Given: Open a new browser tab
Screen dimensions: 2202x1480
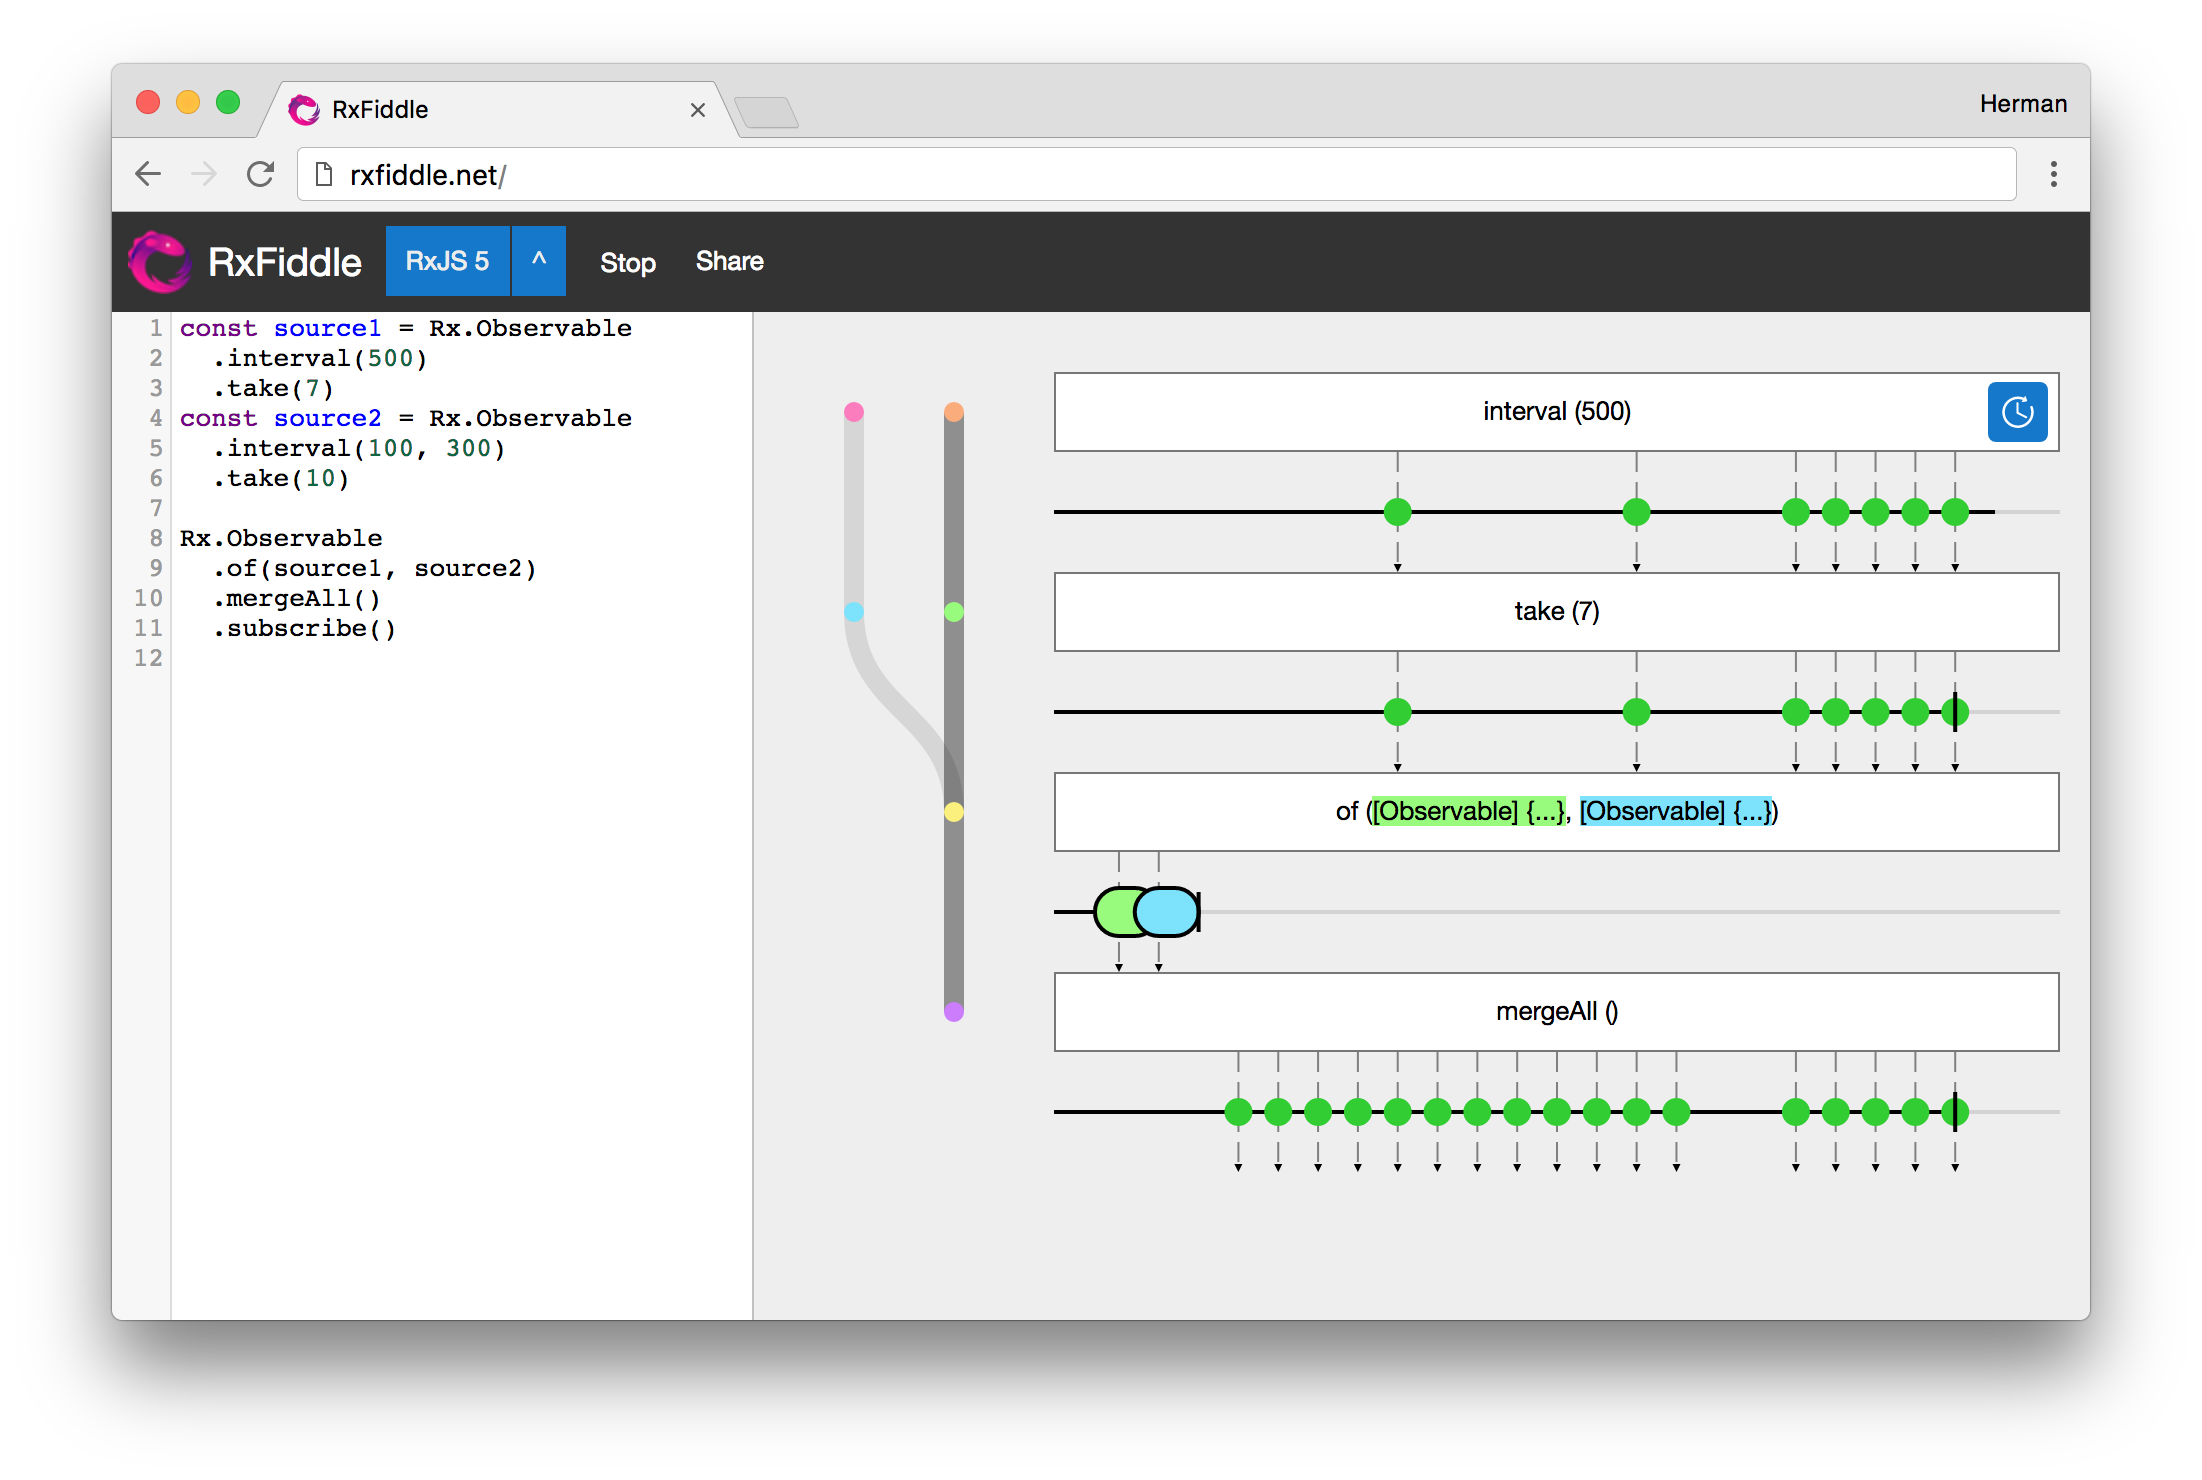Looking at the screenshot, I should pos(765,112).
